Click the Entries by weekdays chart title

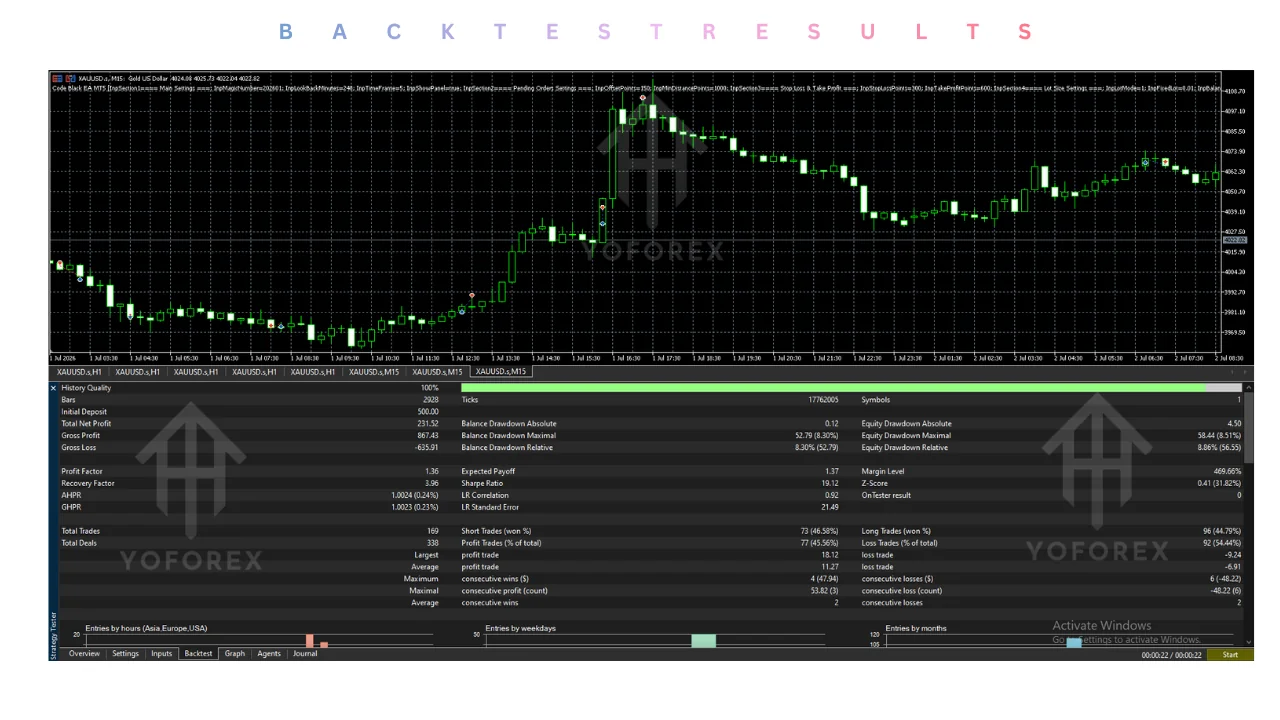click(x=520, y=628)
